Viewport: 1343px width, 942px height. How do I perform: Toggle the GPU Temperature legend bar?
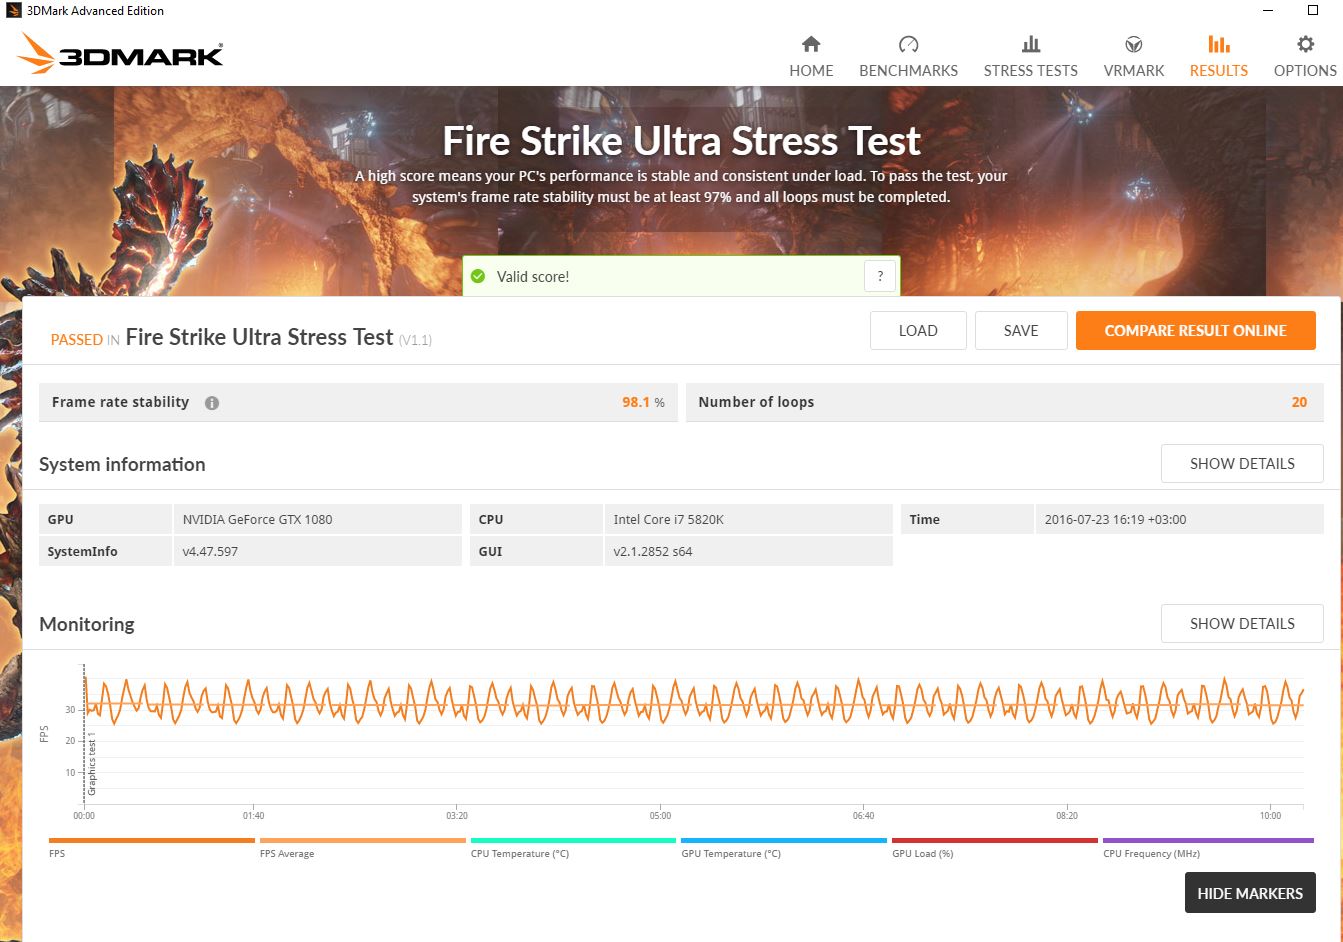coord(784,841)
